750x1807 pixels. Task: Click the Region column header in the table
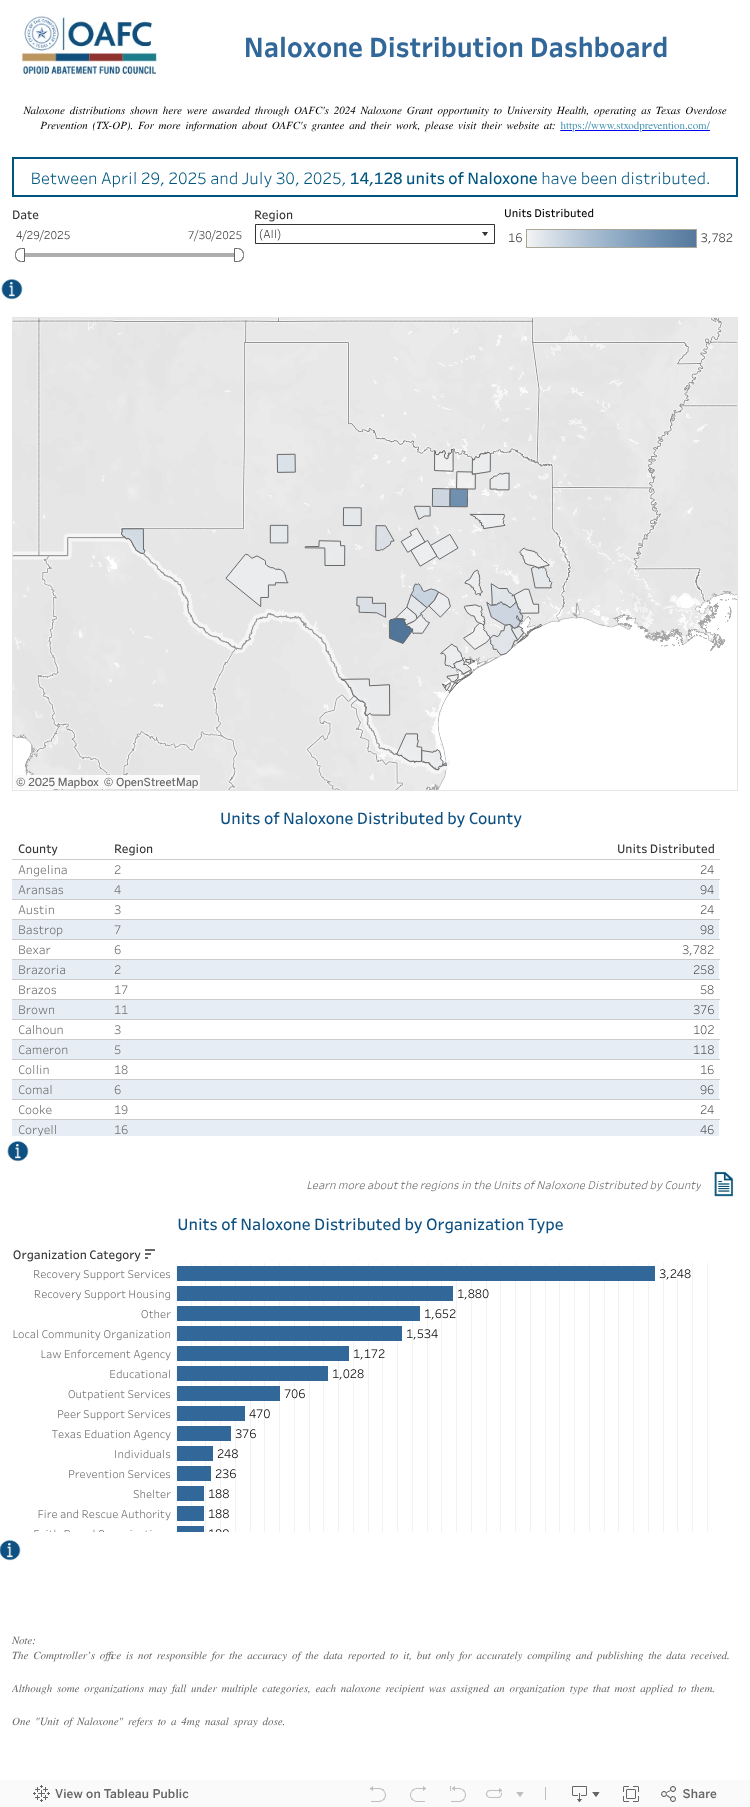point(133,849)
